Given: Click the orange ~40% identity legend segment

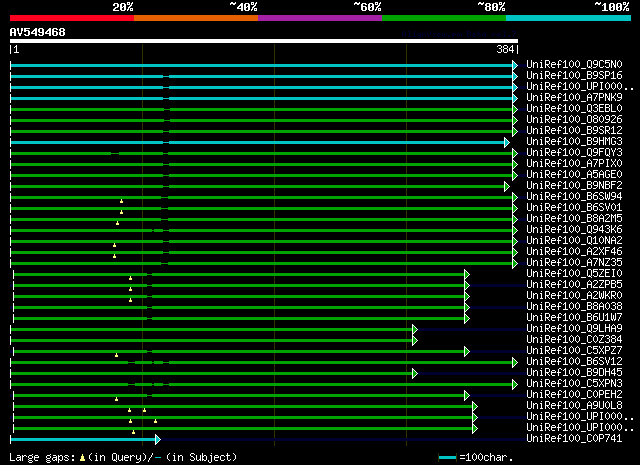Looking at the screenshot, I should pyautogui.click(x=196, y=18).
